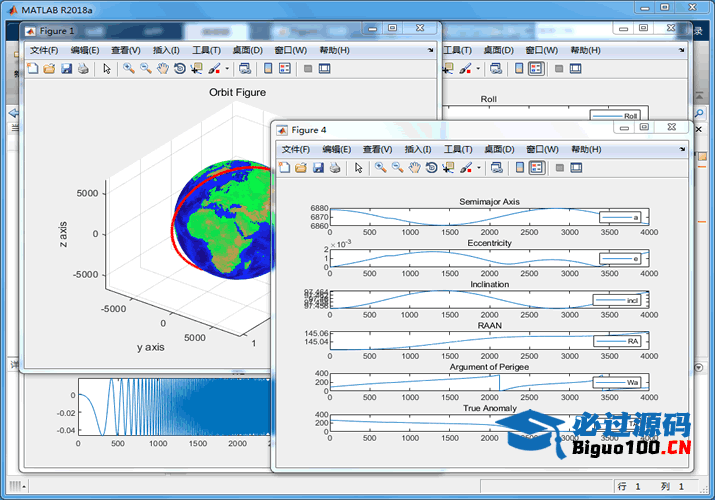Show Plot Tools and dock Figure 4
The height and width of the screenshot is (500, 715).
[x=576, y=168]
